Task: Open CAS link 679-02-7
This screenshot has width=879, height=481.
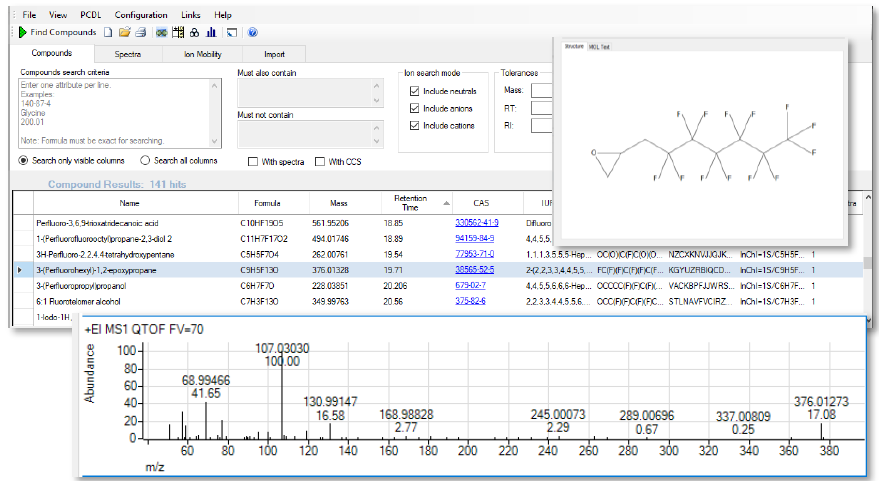Action: (x=470, y=285)
